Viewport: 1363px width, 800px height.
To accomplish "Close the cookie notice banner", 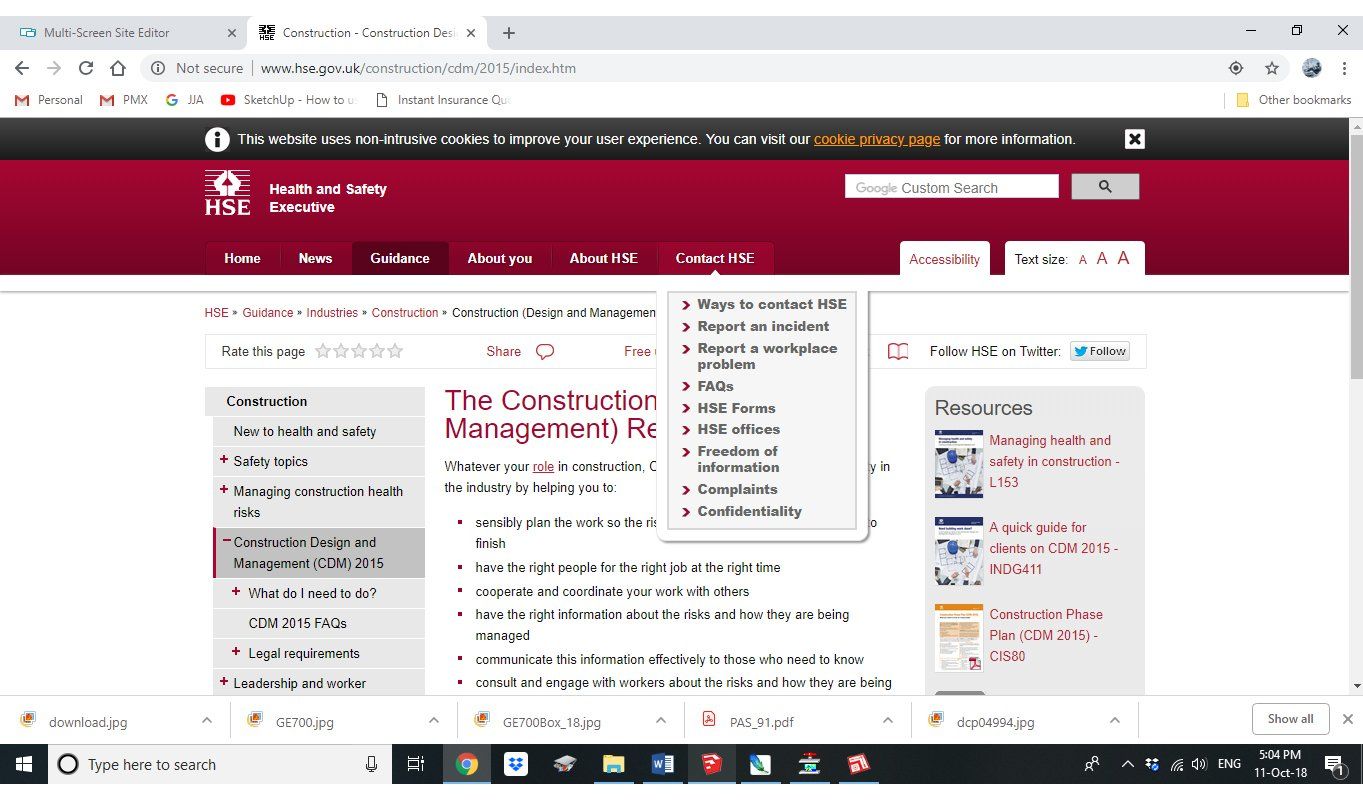I will pyautogui.click(x=1134, y=139).
